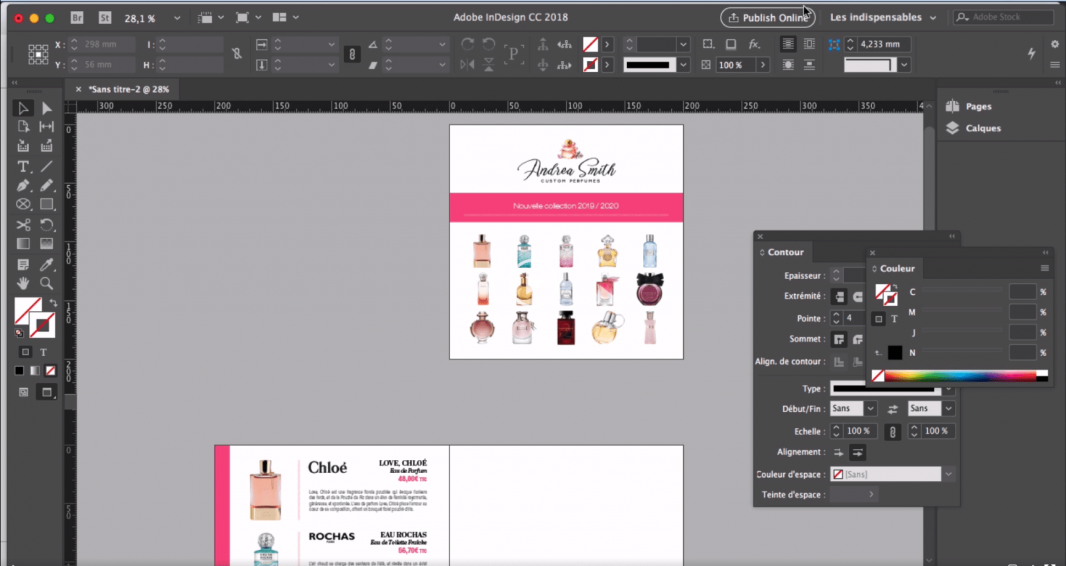Image resolution: width=1066 pixels, height=566 pixels.
Task: Open Adobe Stock with the St icon
Action: pos(104,18)
